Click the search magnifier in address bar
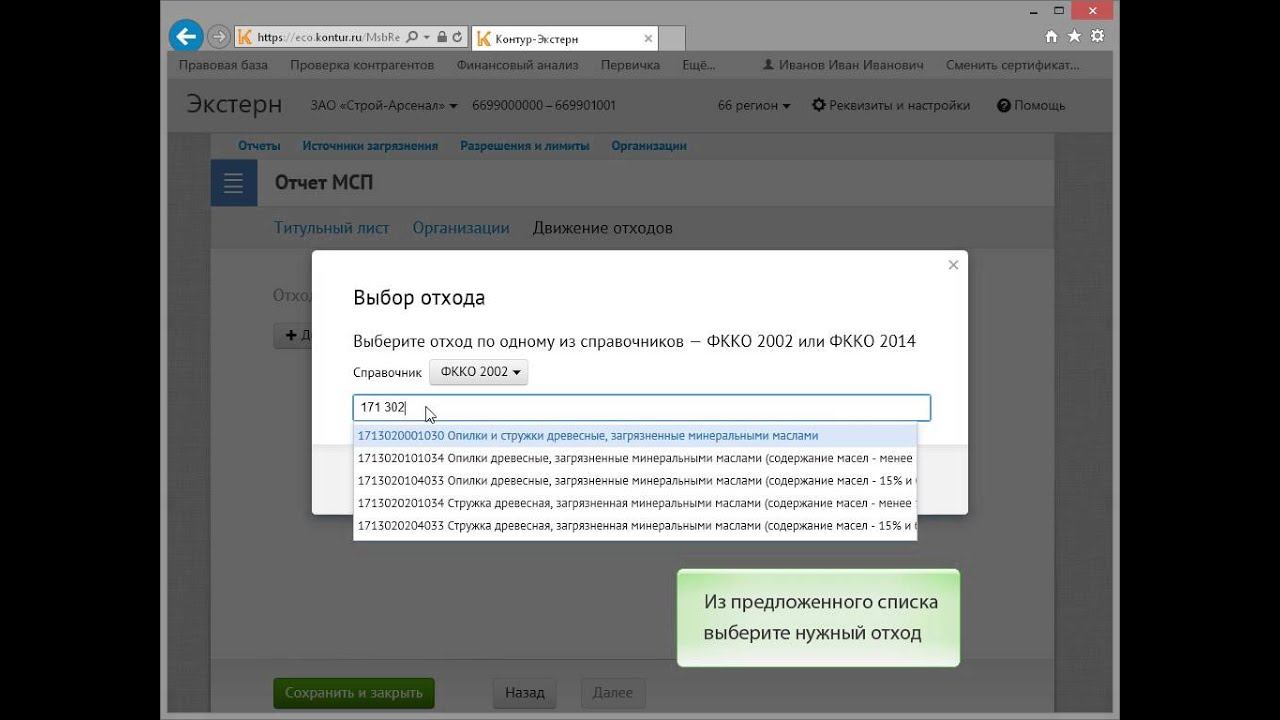Image resolution: width=1280 pixels, height=720 pixels. tap(411, 37)
